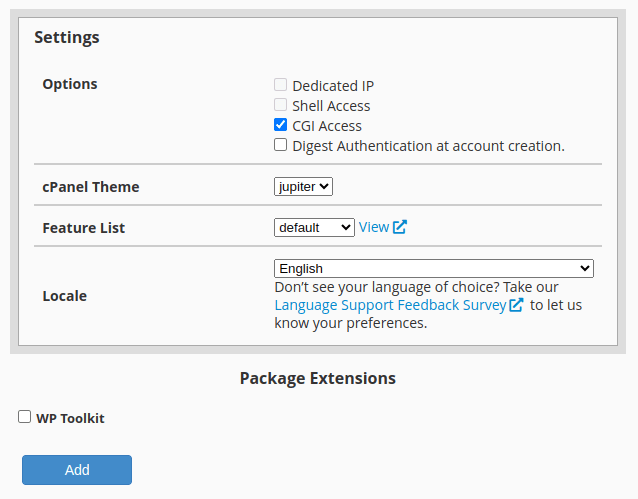Screen dimensions: 638x499
Task: Click the Dedicated IP label text
Action: (x=333, y=86)
